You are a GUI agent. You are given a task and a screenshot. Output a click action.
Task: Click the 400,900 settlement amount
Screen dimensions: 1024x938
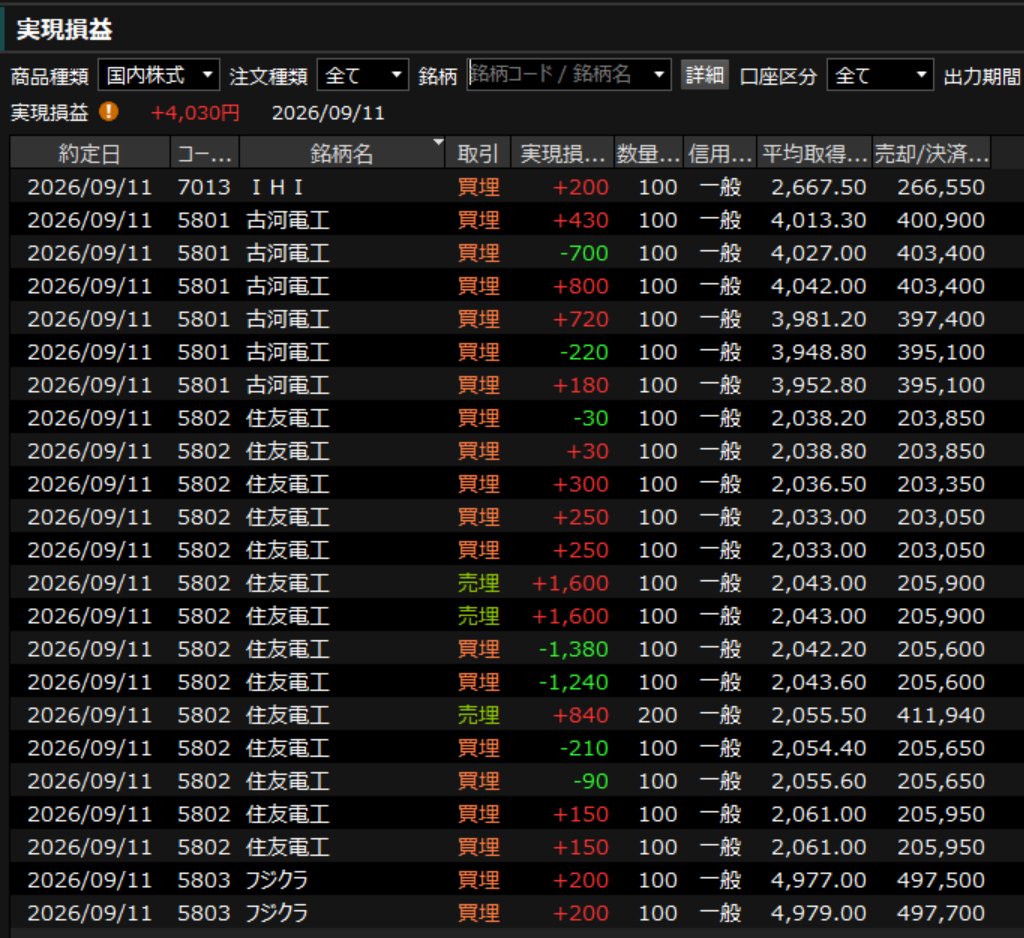(940, 220)
